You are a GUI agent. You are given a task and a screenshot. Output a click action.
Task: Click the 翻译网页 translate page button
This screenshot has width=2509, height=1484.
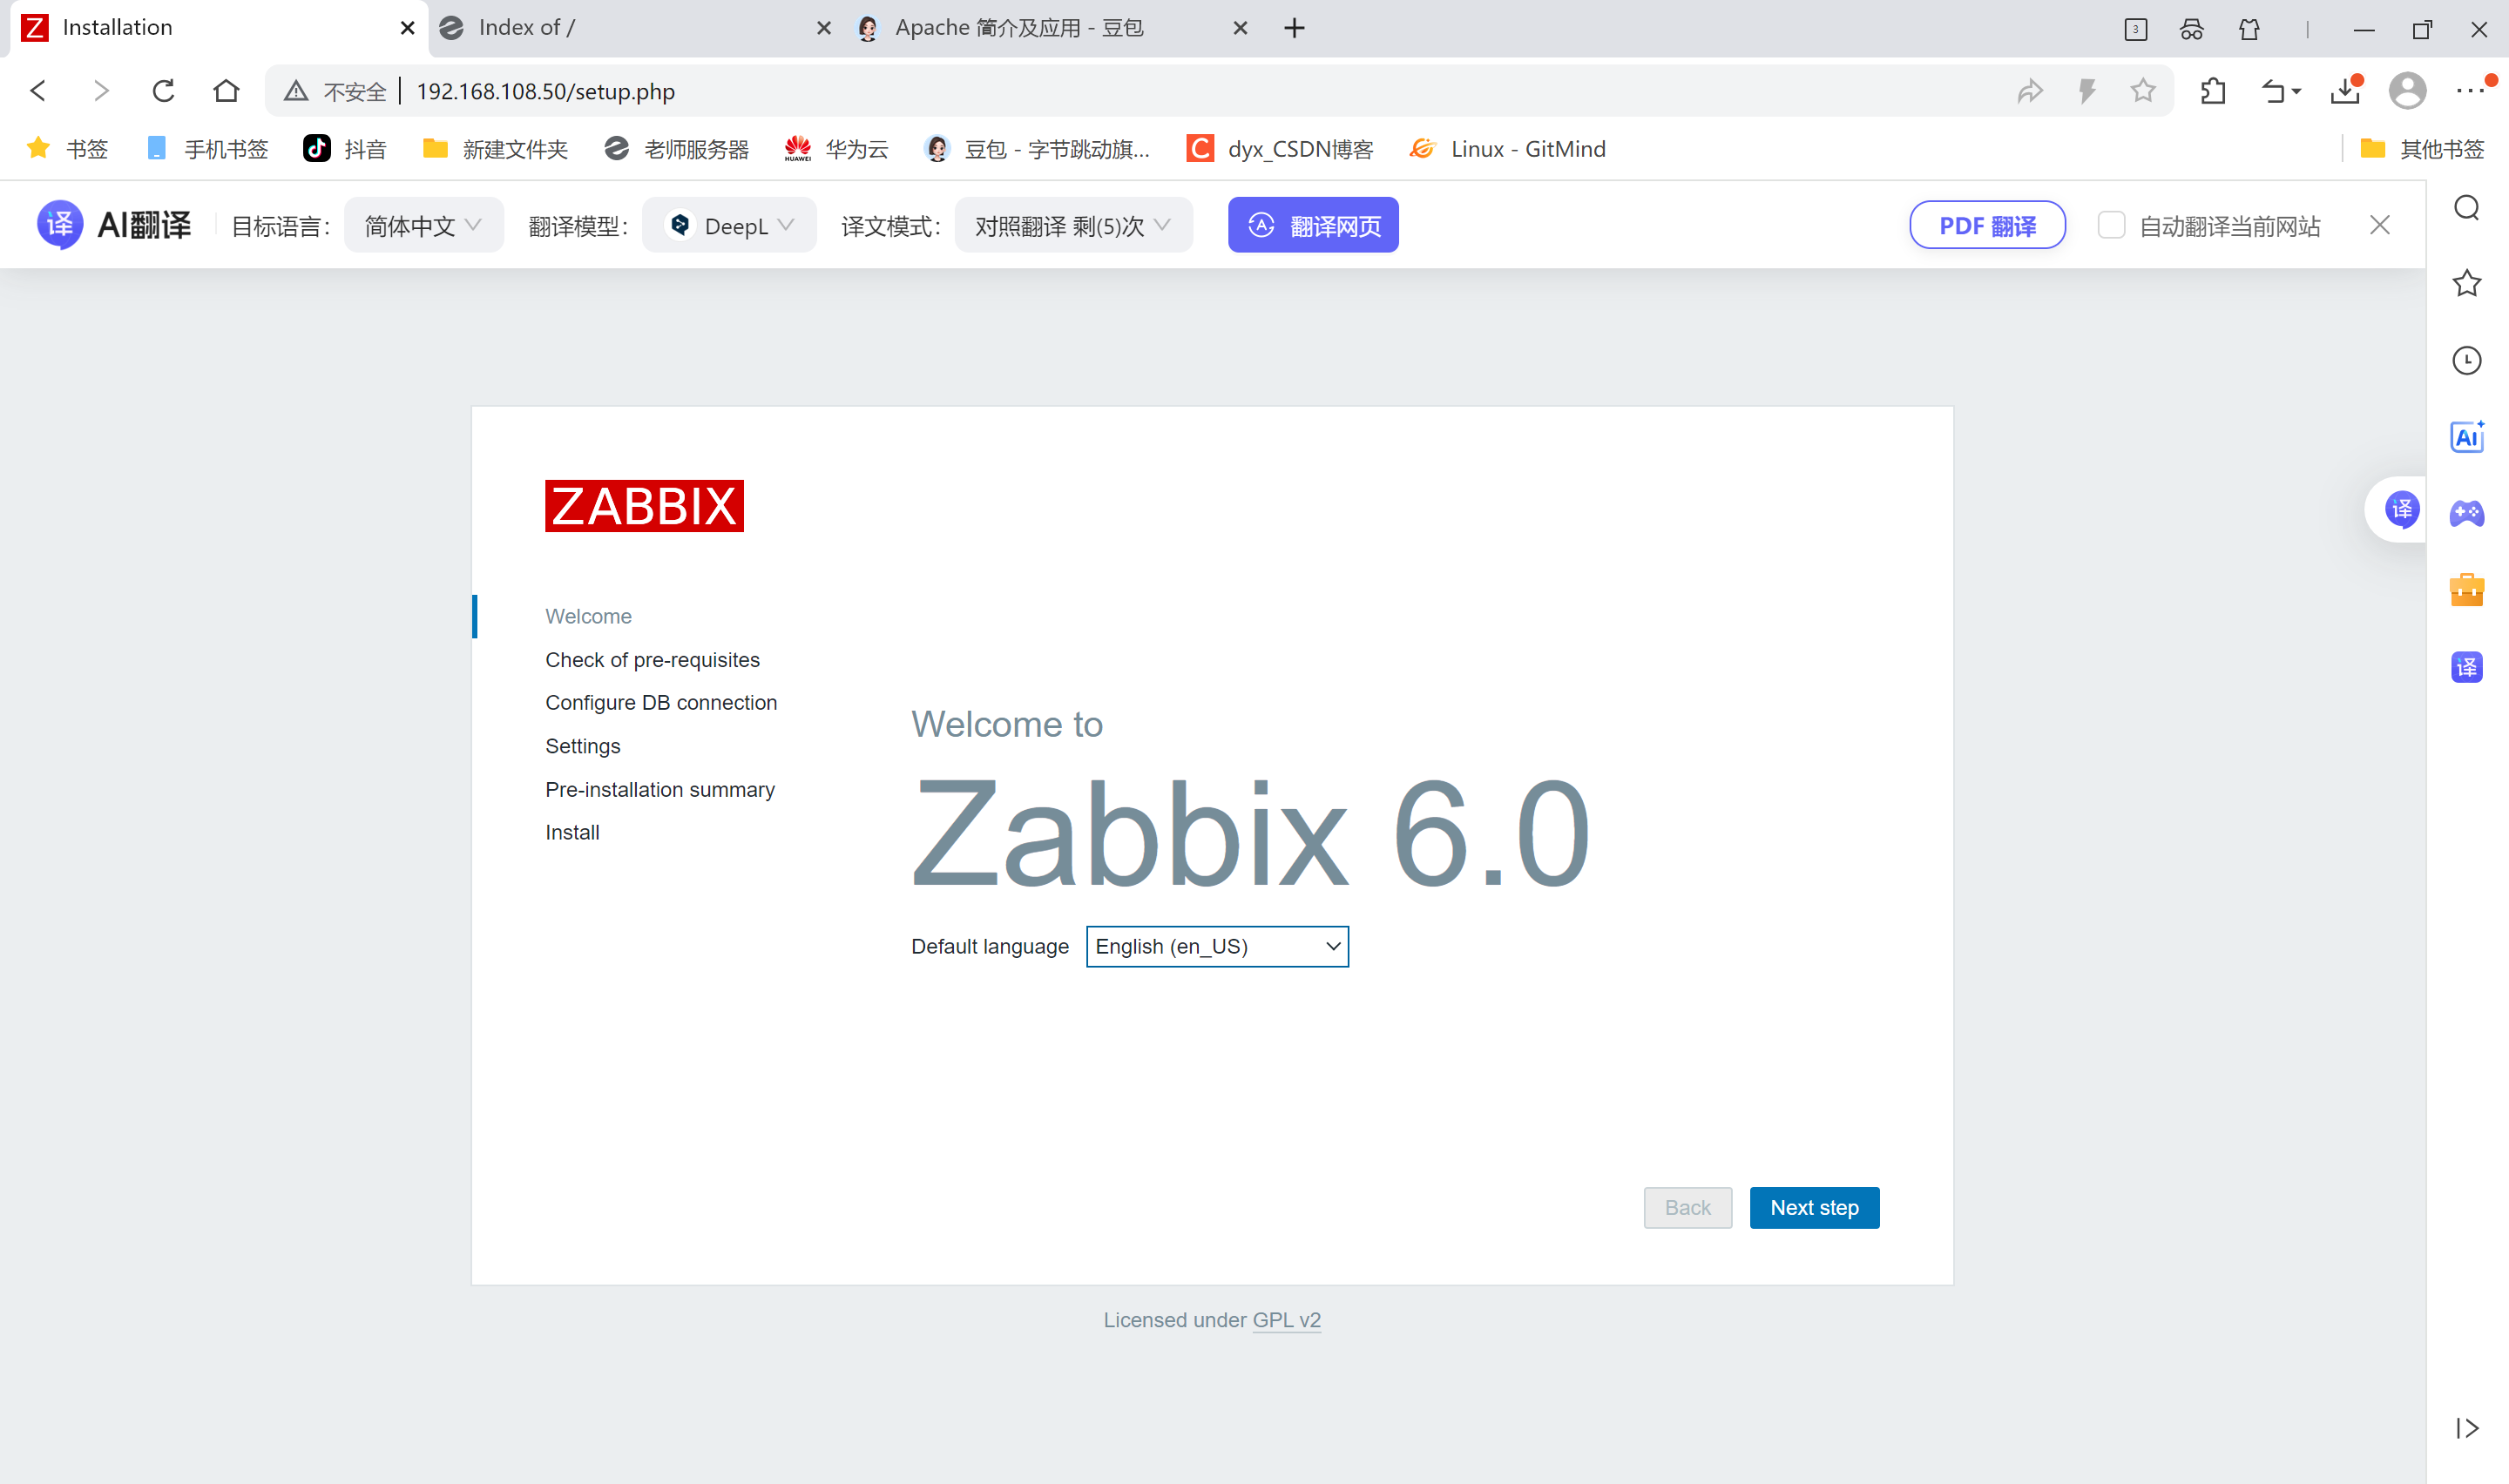1312,226
